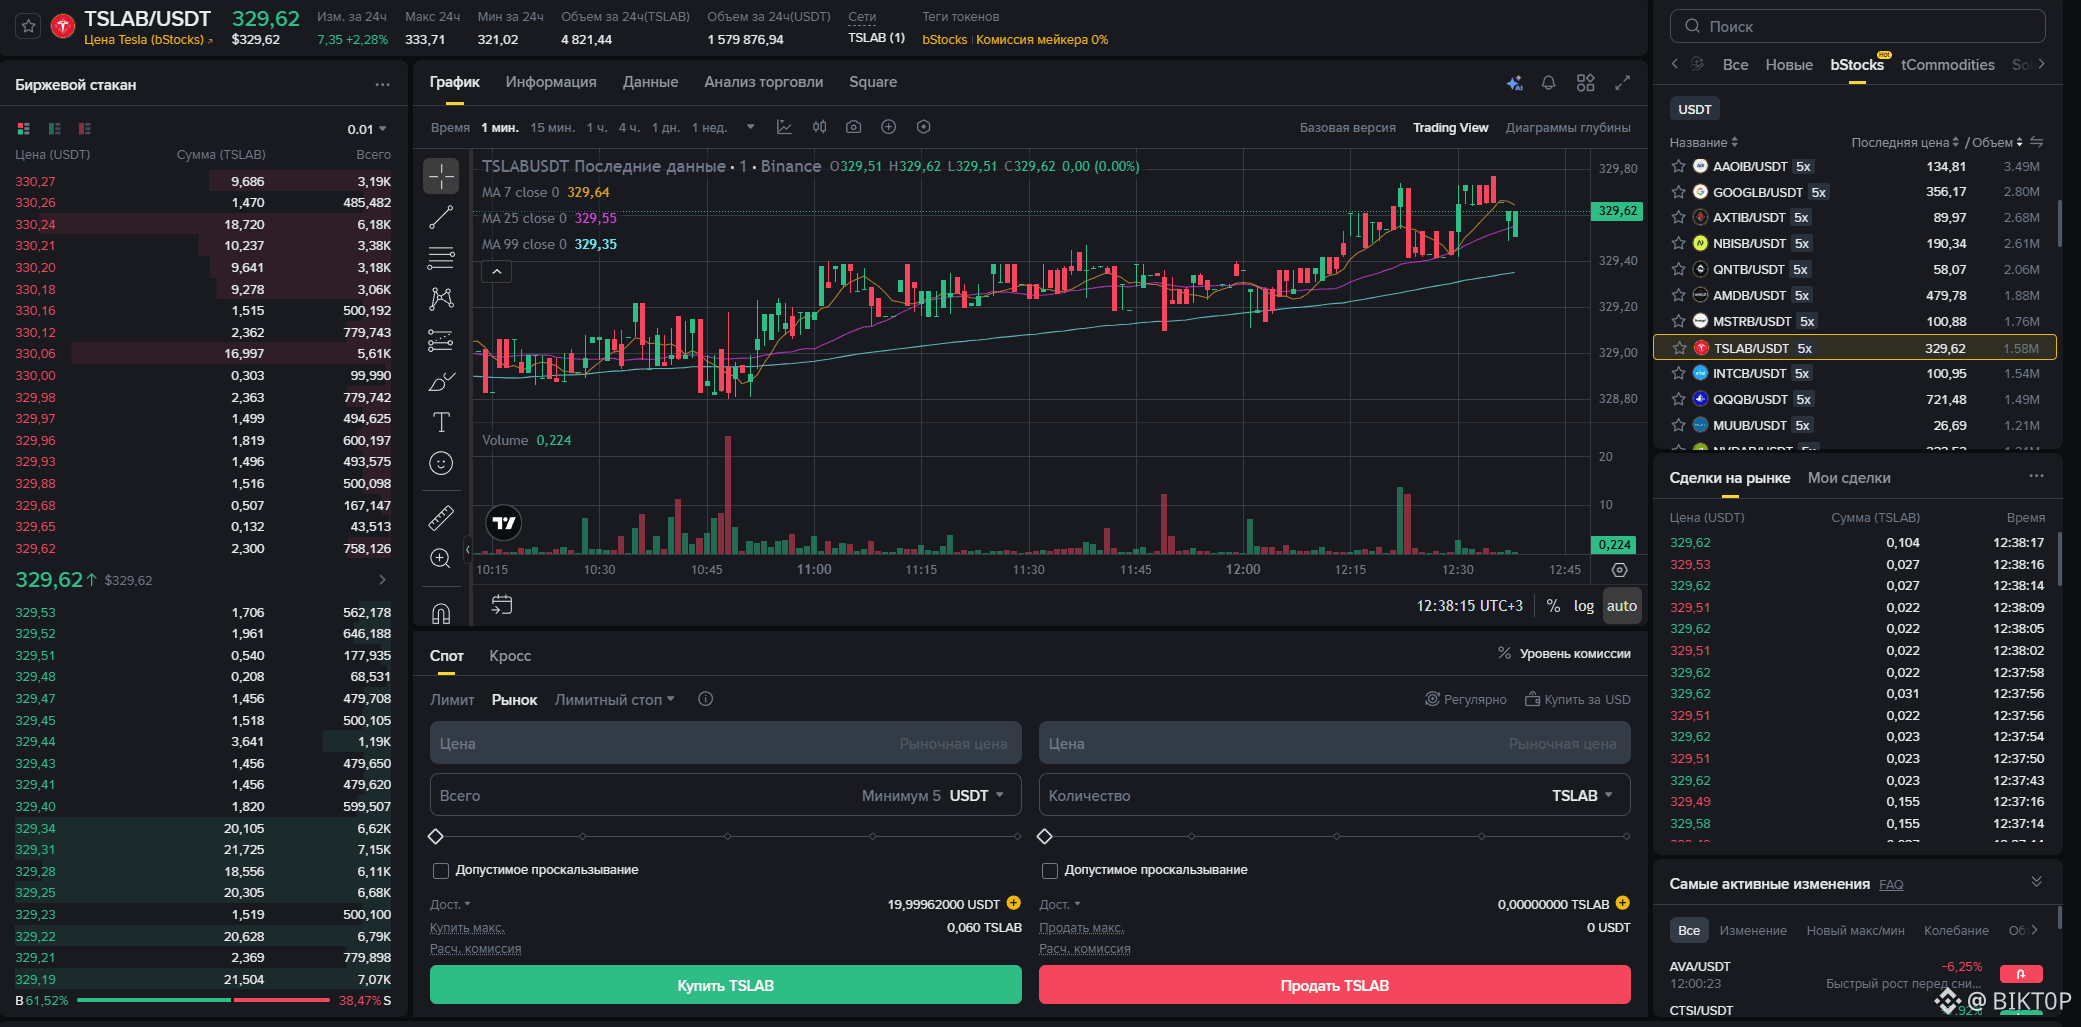This screenshot has height=1027, width=2081.
Task: Set the 15 мин. chart interval
Action: pos(552,127)
